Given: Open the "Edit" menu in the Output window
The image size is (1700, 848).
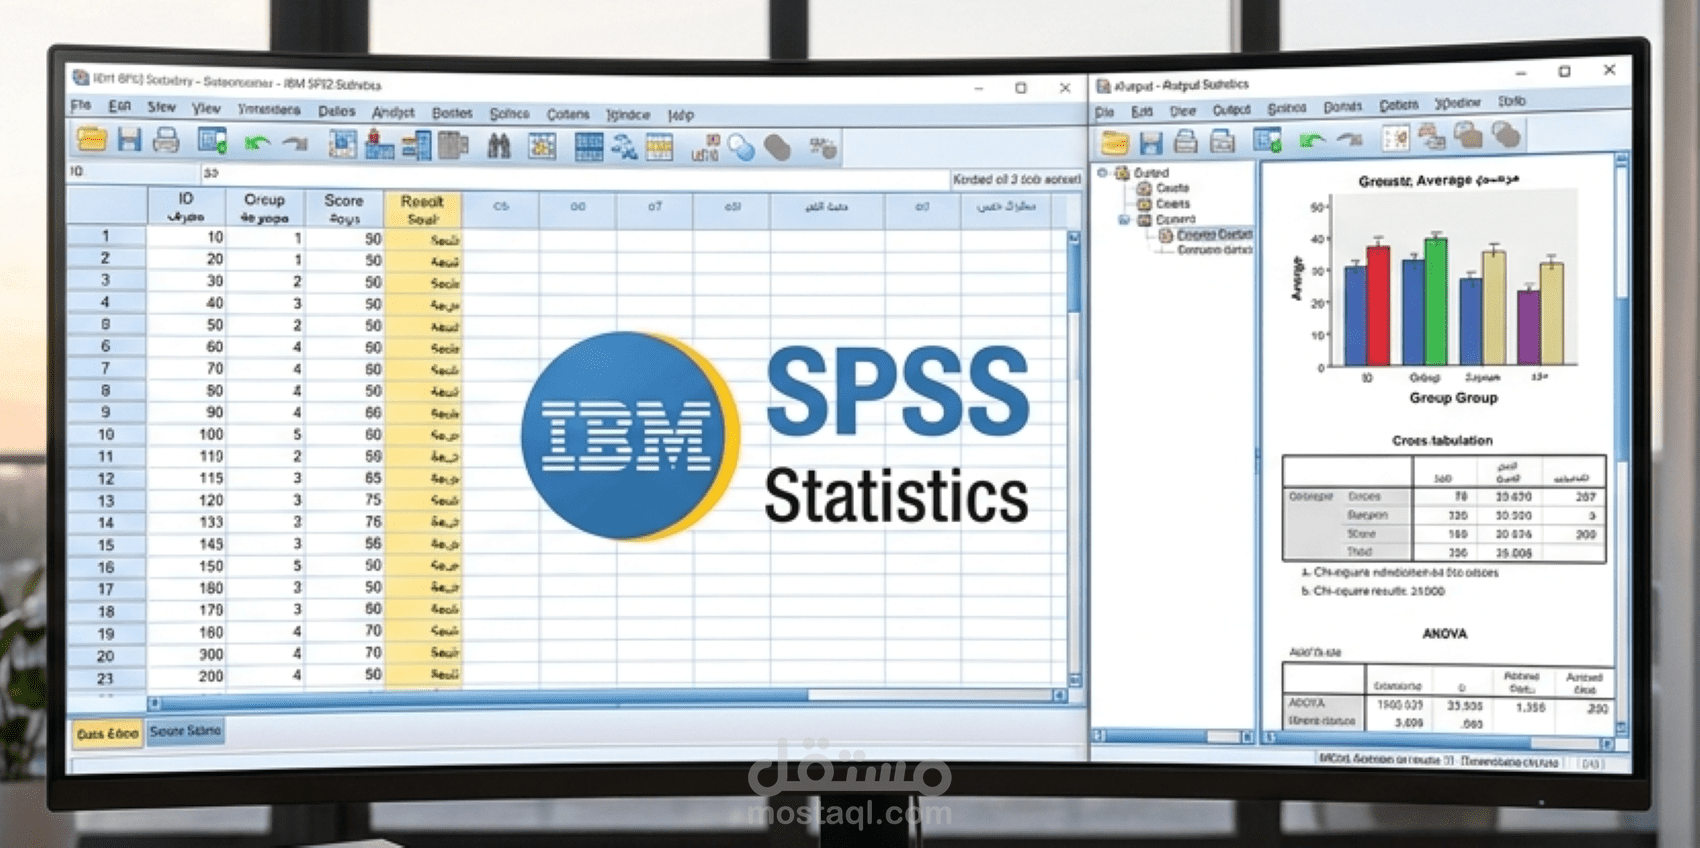Looking at the screenshot, I should [x=1142, y=111].
